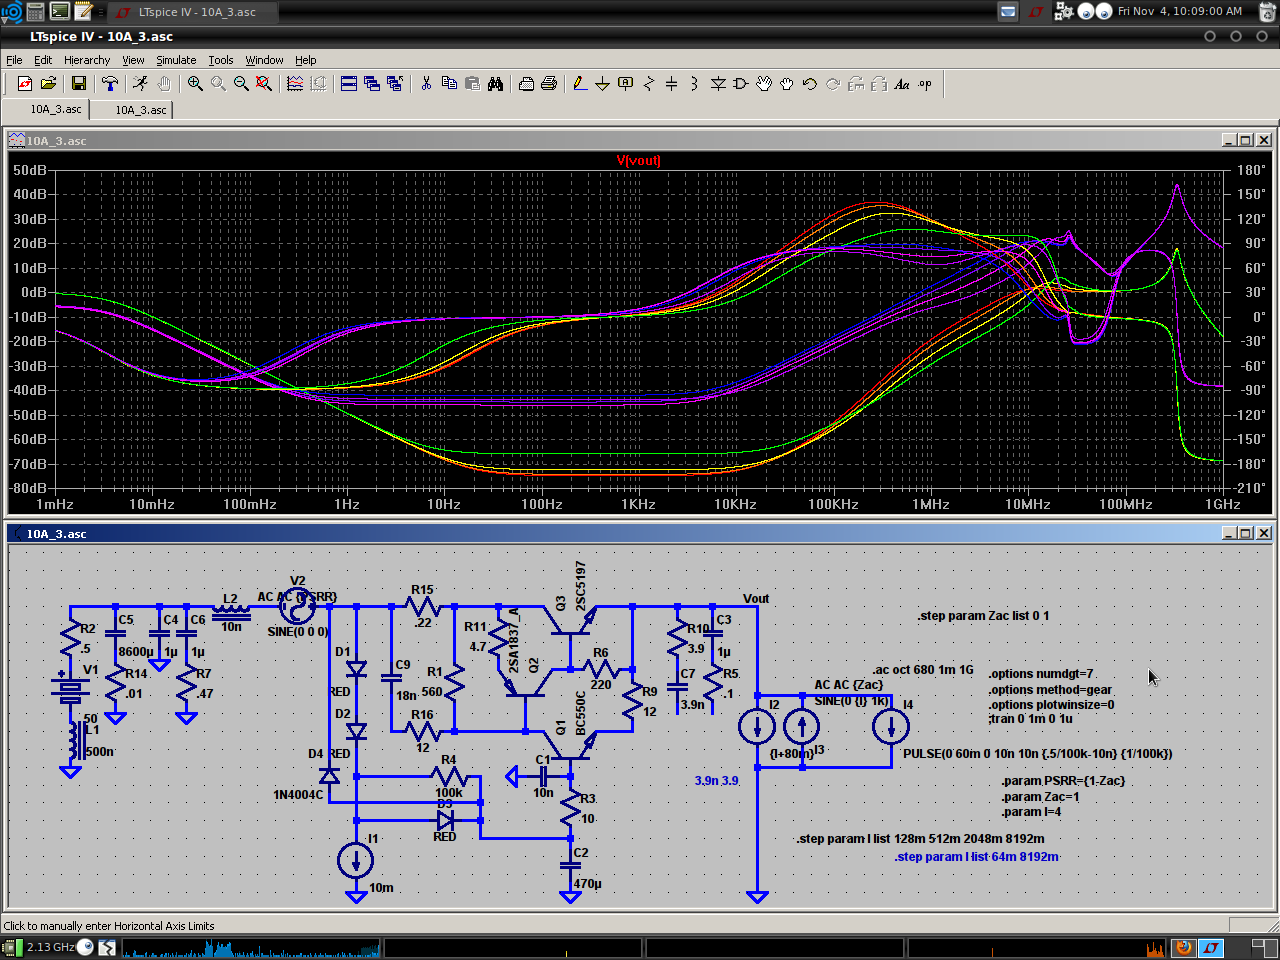Select the Drag hand tool
The height and width of the screenshot is (960, 1280).
click(787, 84)
